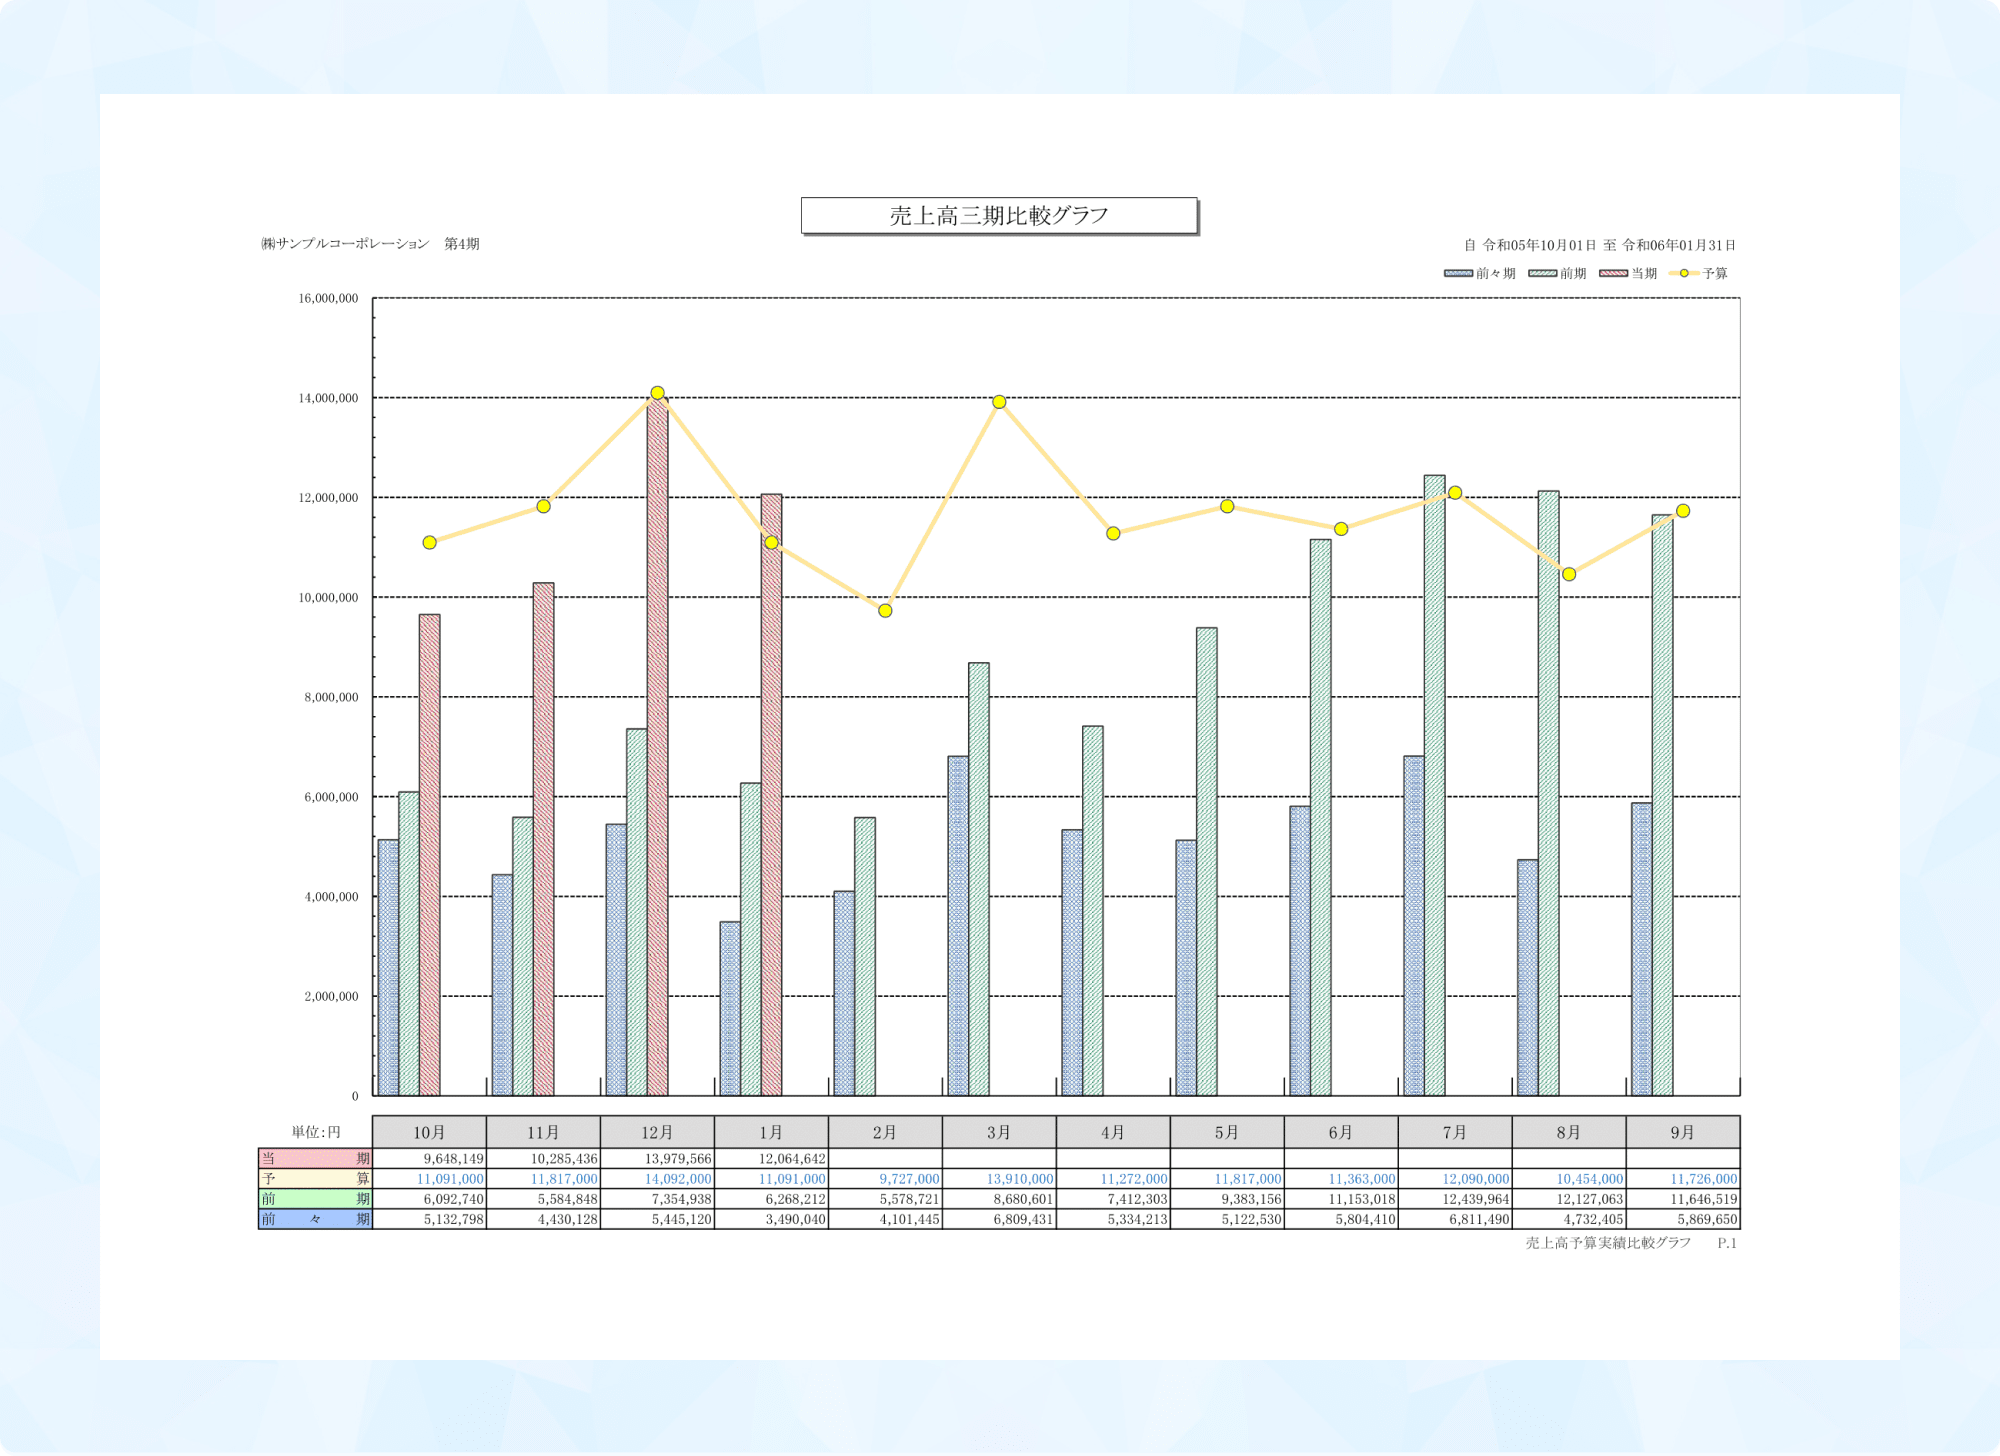The image size is (2000, 1456).
Task: Click the chart title 売上高三期比較グラフ
Action: pyautogui.click(x=999, y=216)
